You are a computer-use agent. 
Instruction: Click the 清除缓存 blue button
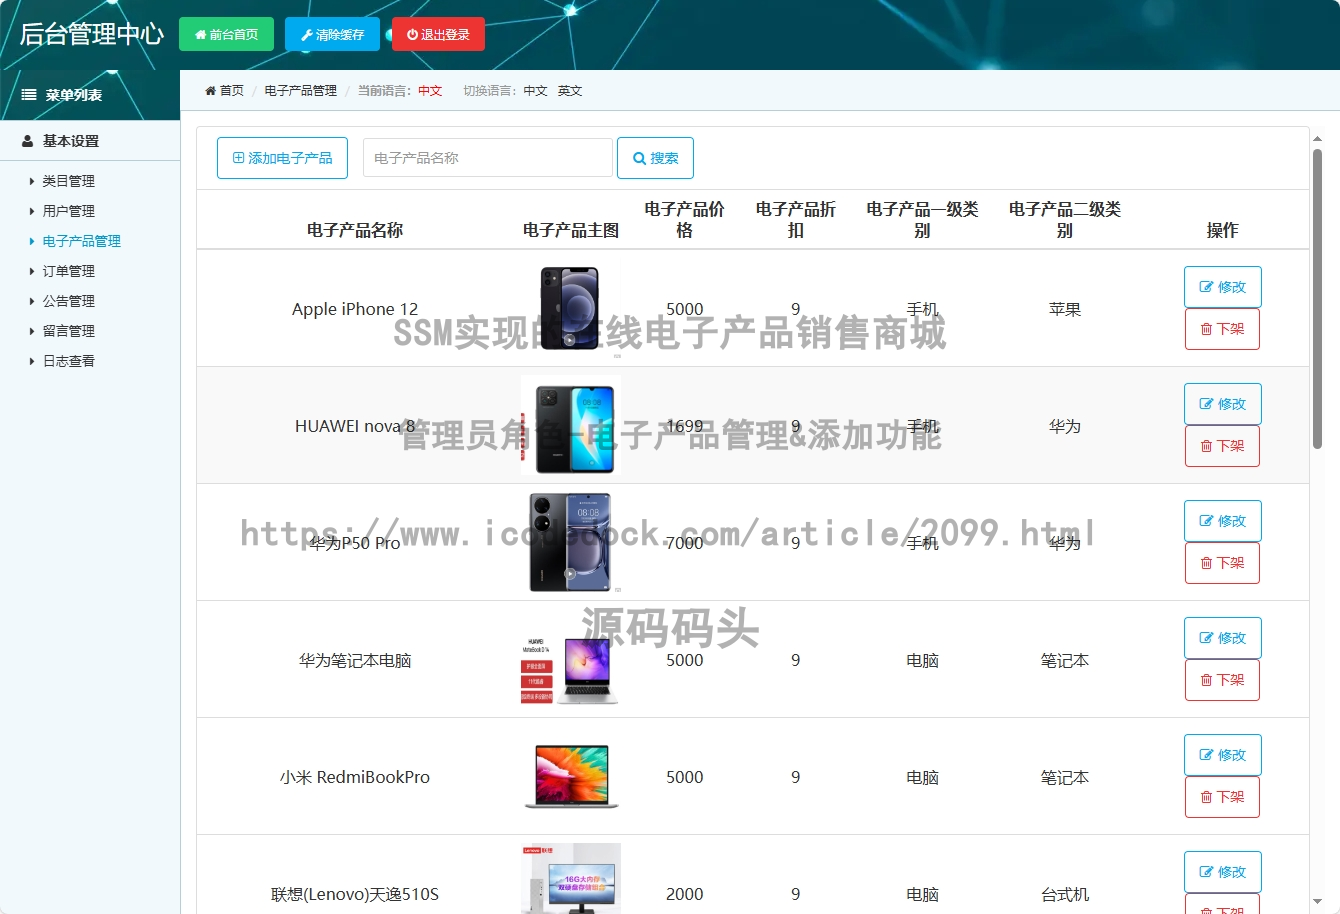pyautogui.click(x=332, y=34)
